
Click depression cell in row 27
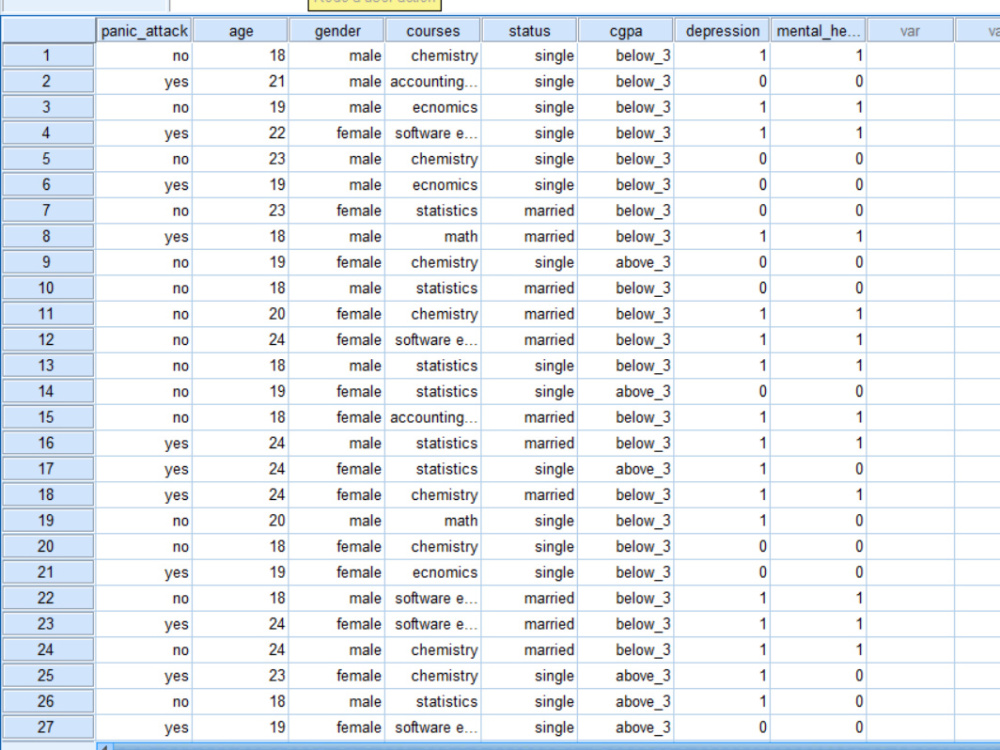click(x=723, y=727)
